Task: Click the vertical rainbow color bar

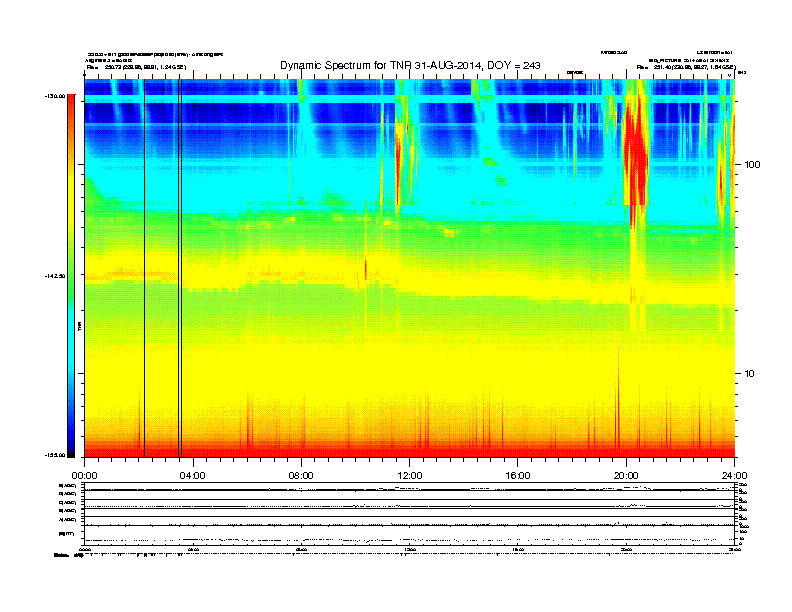Action: tap(71, 276)
